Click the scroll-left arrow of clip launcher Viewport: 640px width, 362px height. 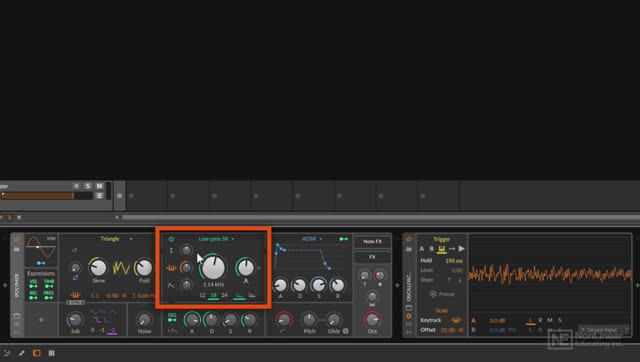(x=117, y=218)
